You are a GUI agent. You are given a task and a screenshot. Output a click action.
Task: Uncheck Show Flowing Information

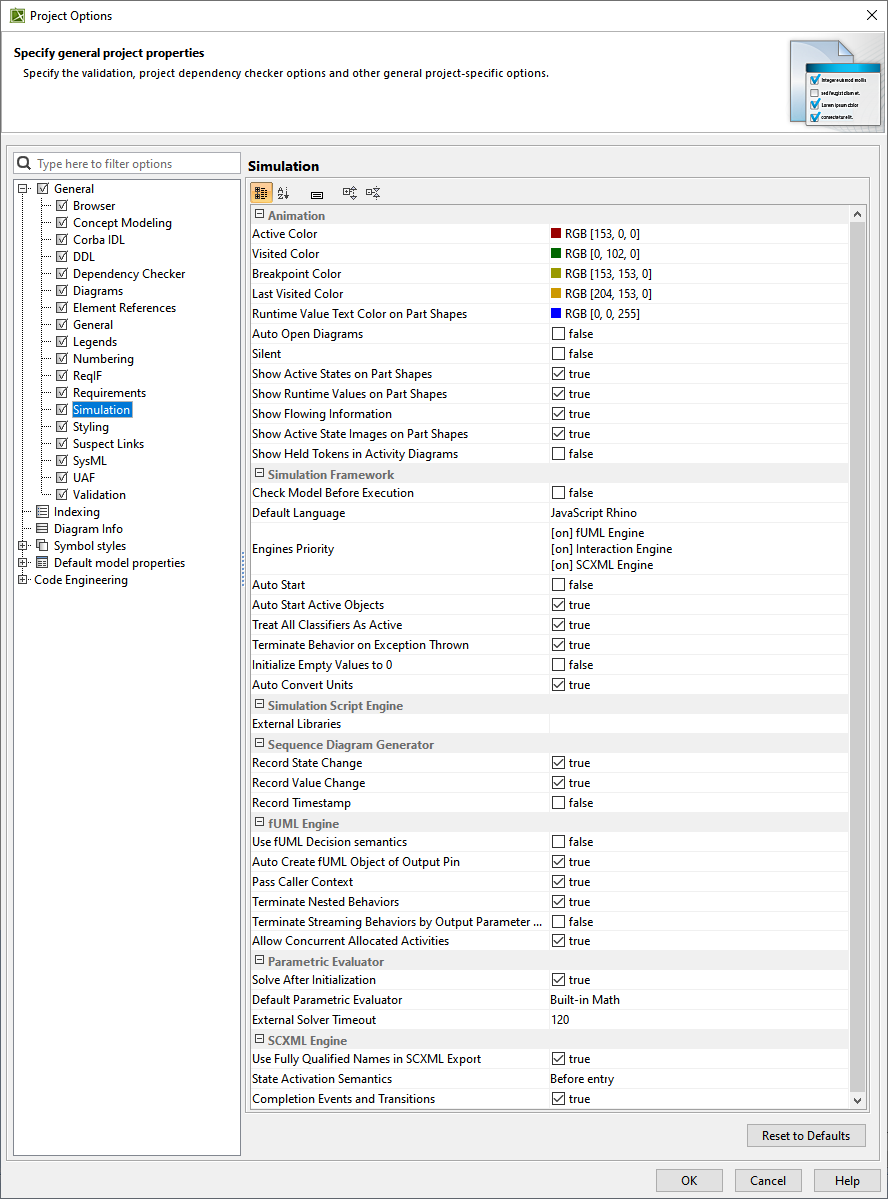[558, 414]
